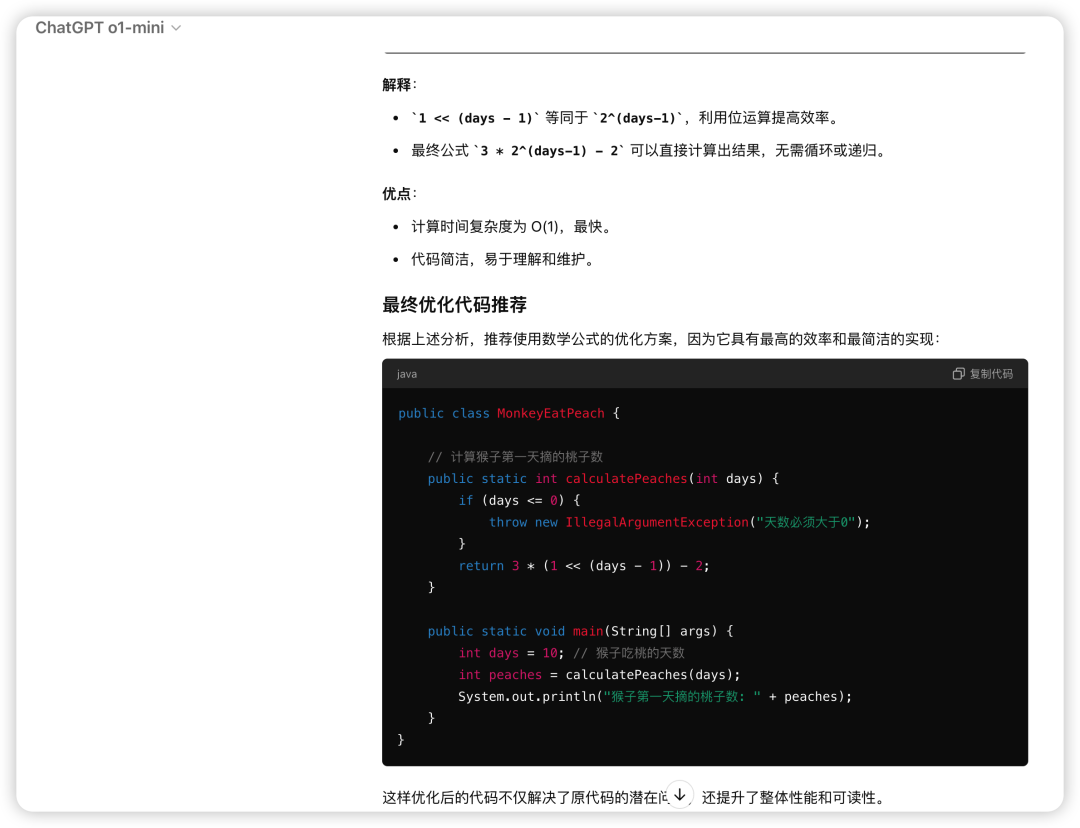Click the 计算猴子第一天摘的桃子数 code comment

[x=515, y=457]
